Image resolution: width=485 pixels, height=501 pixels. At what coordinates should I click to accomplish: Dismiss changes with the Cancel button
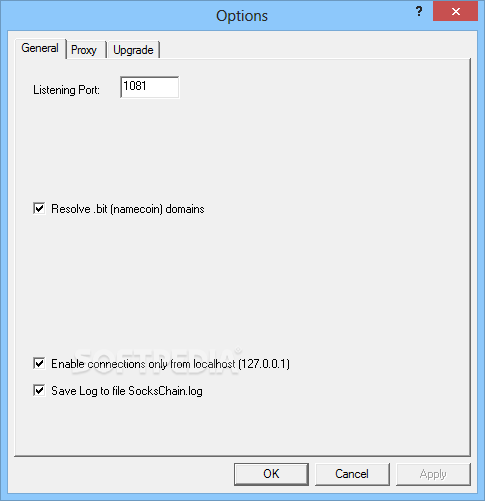tap(352, 474)
